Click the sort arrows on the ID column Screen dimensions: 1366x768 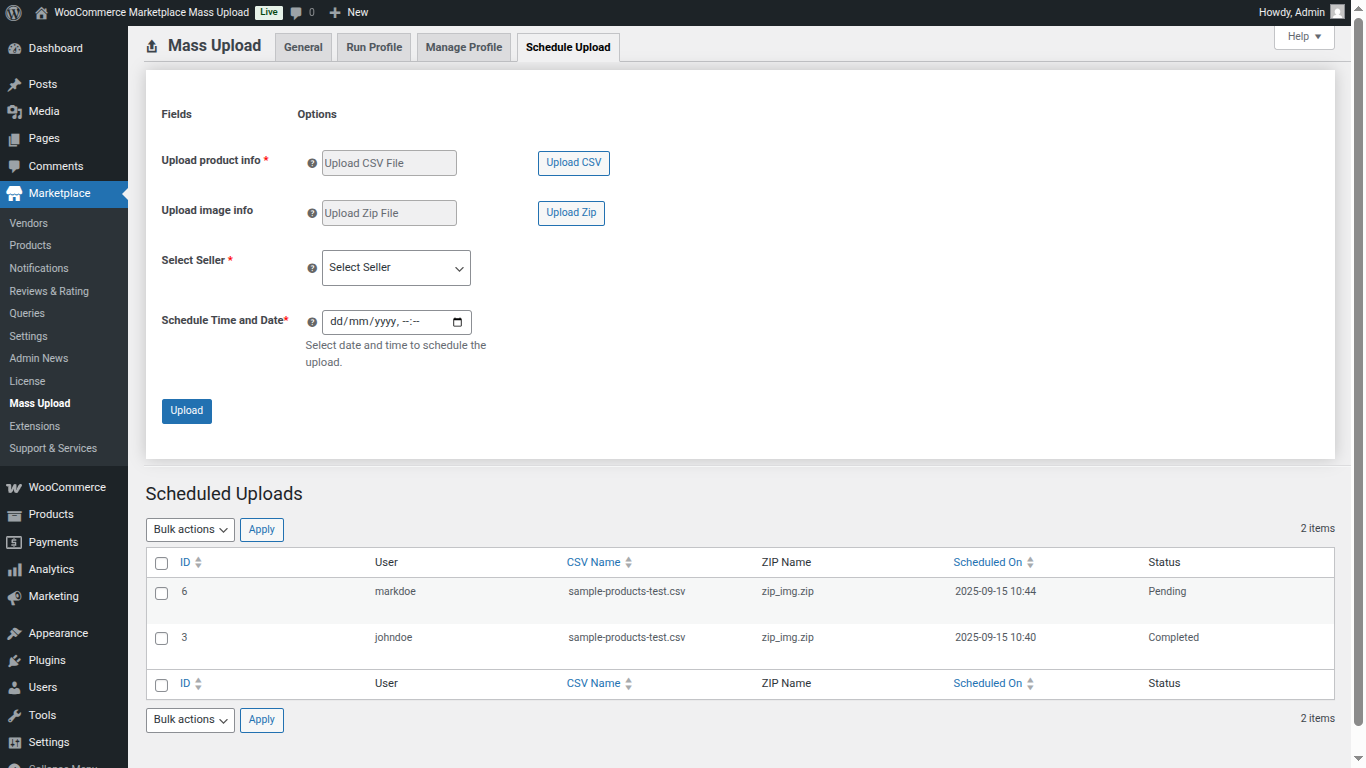[x=196, y=562]
